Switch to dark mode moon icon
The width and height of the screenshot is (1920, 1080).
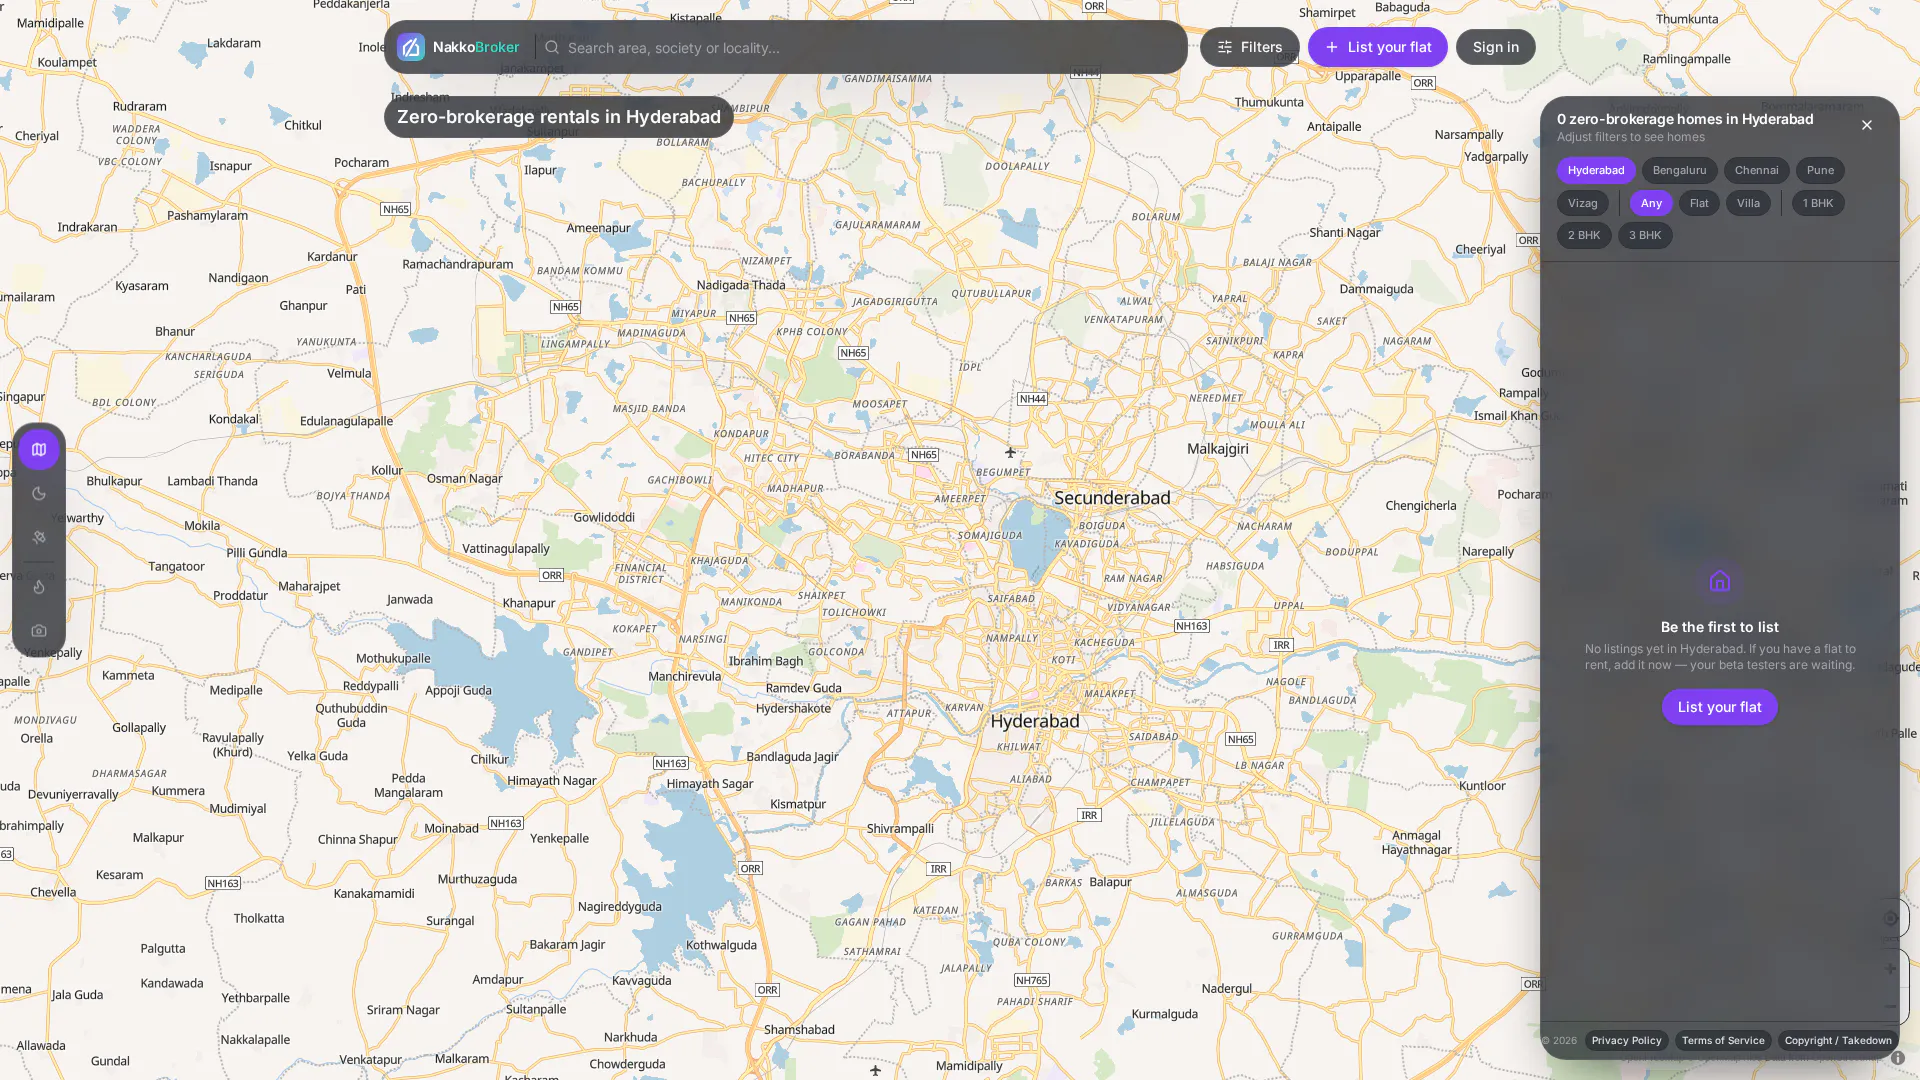click(39, 494)
